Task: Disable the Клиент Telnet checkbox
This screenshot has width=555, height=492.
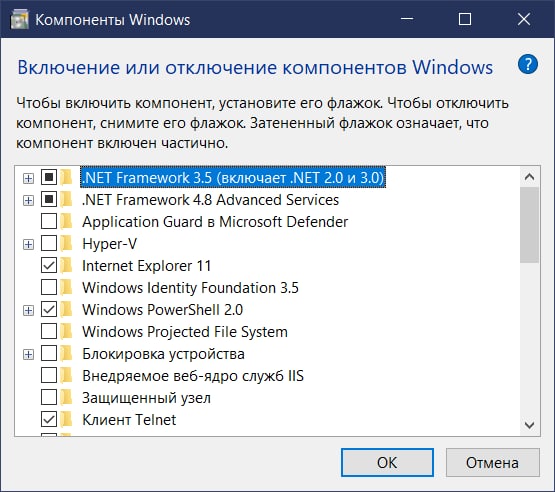Action: 49,419
